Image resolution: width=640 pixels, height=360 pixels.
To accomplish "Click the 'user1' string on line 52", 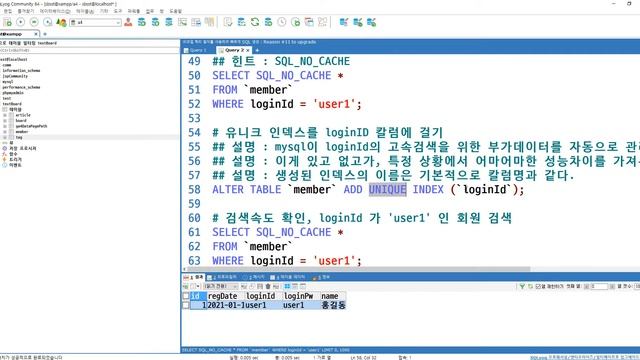I will (334, 104).
